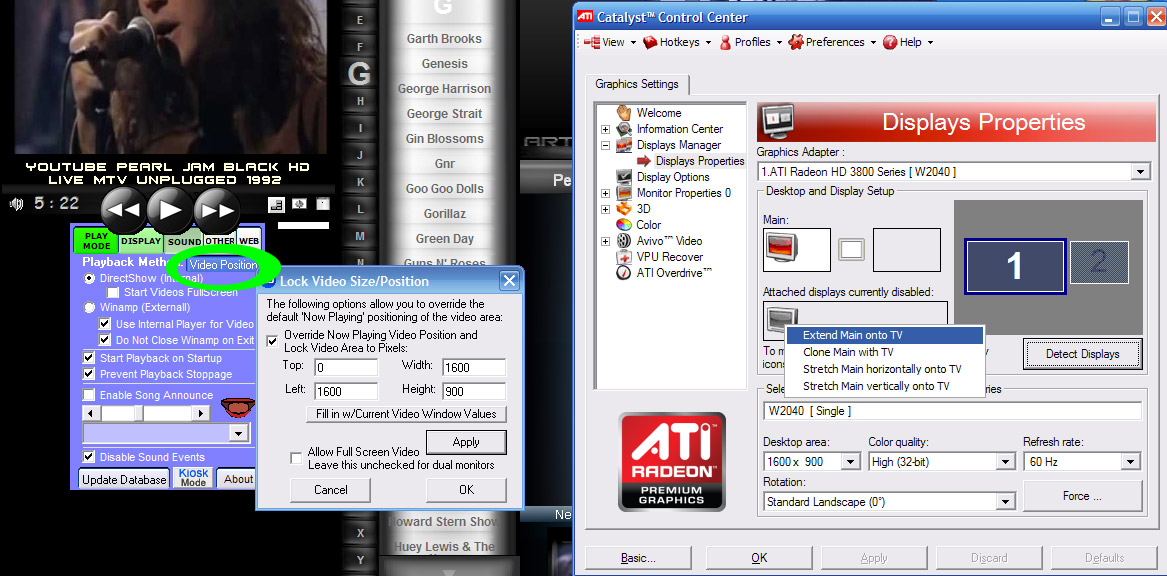Click the ATI Overdrive gauge icon
This screenshot has height=576, width=1167.
[x=624, y=273]
